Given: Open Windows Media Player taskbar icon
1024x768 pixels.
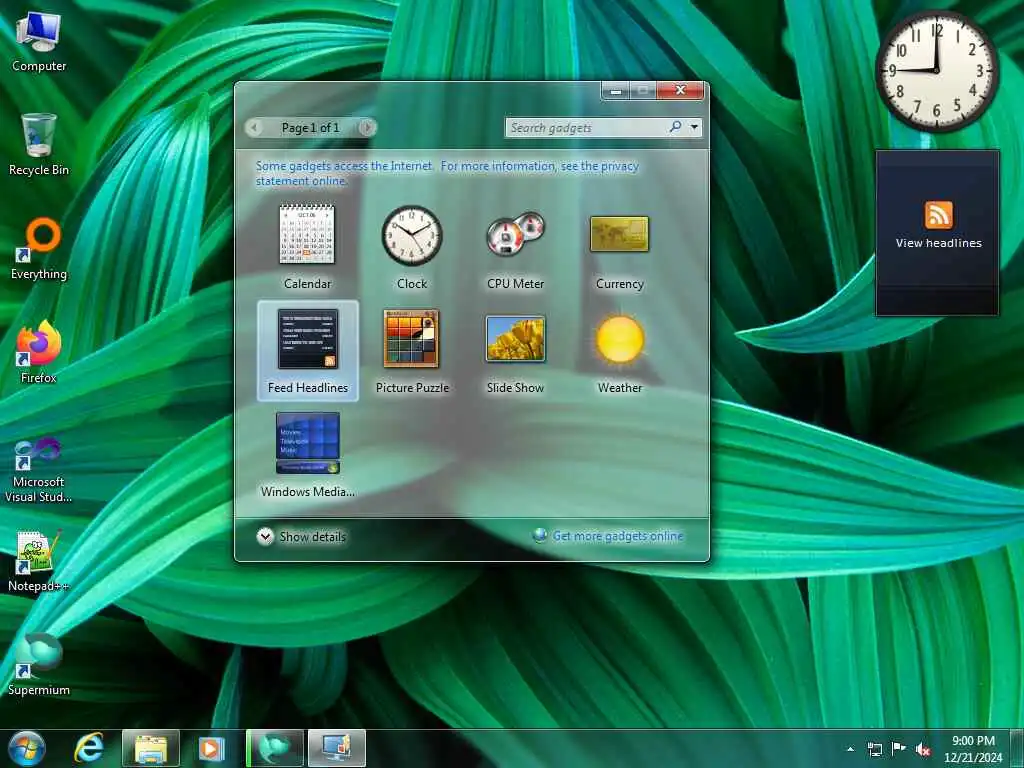Looking at the screenshot, I should [x=211, y=748].
